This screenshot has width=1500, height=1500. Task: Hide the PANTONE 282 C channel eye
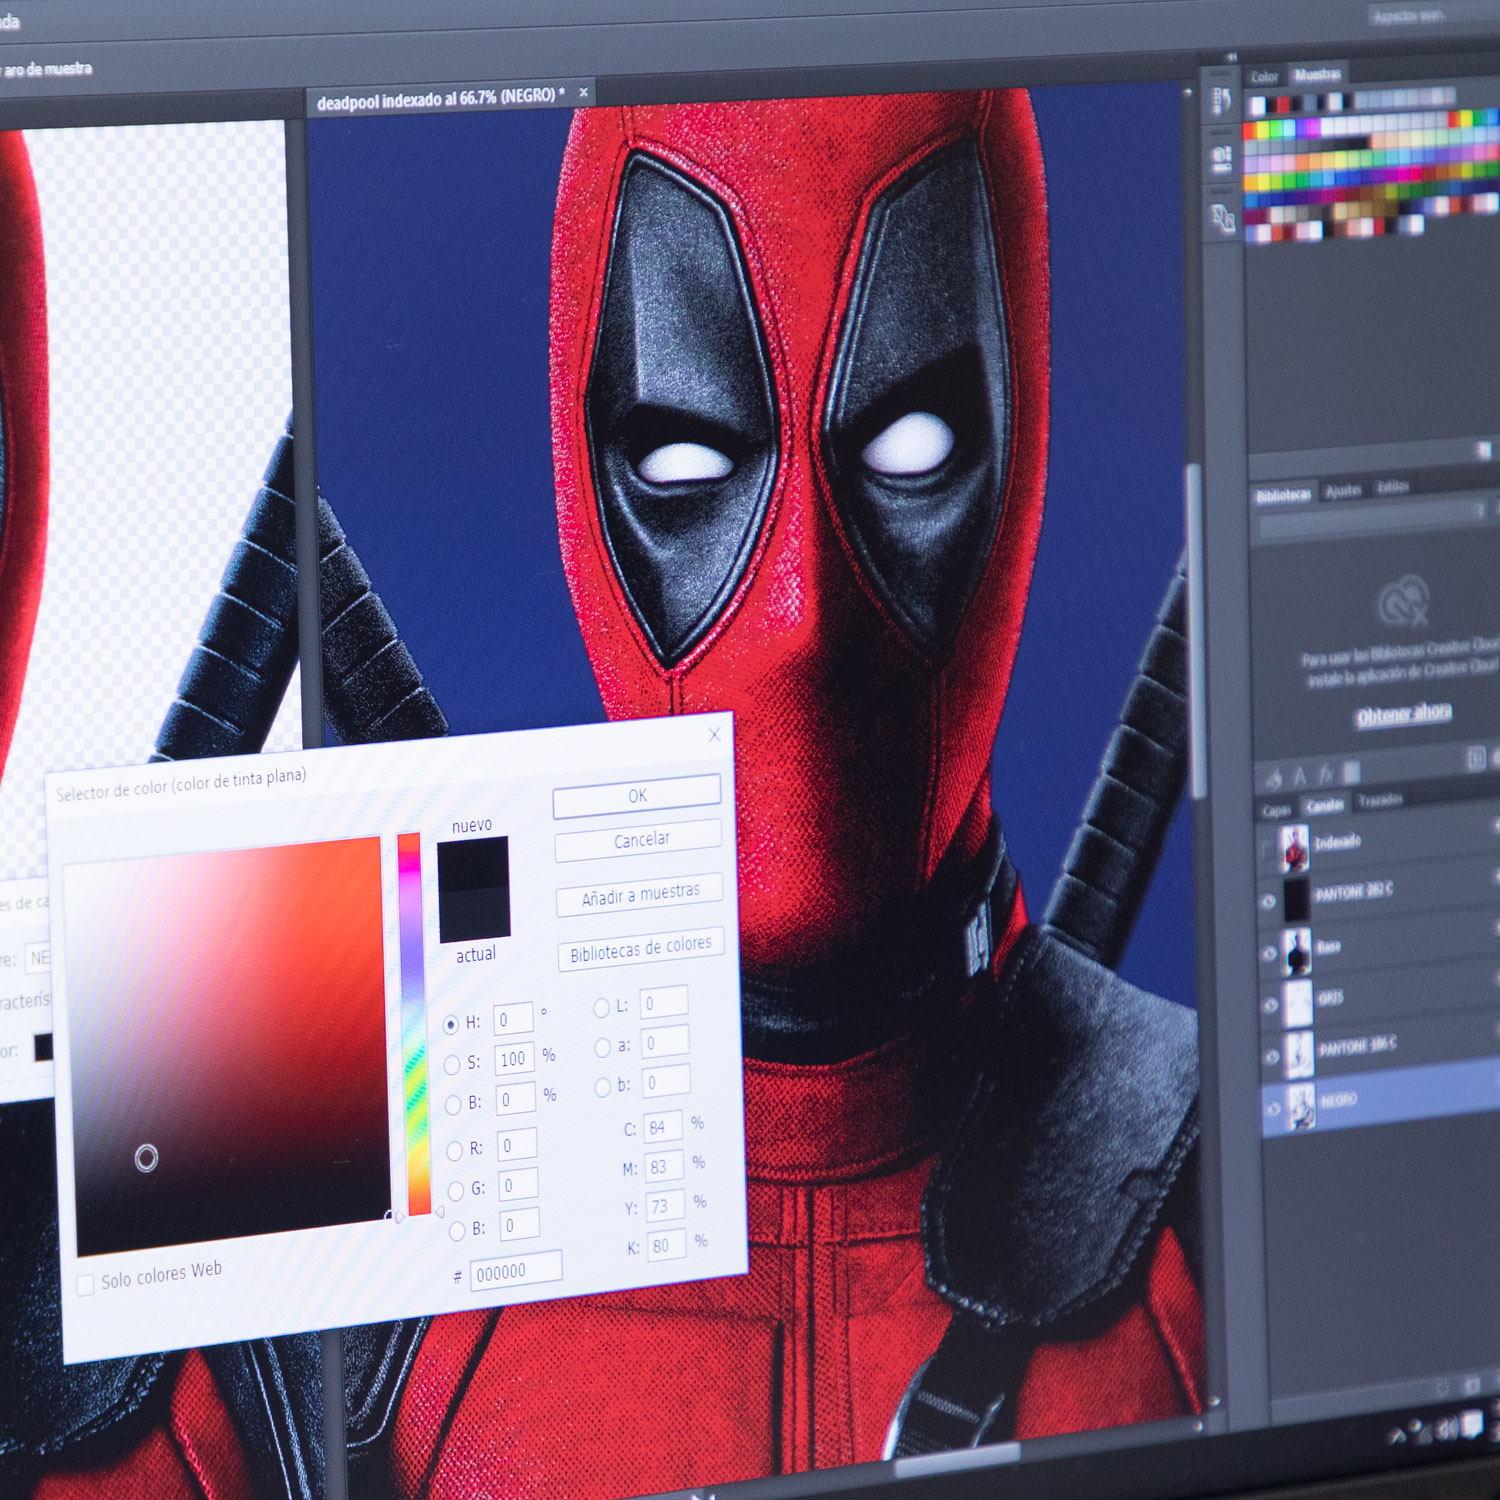tap(1268, 901)
